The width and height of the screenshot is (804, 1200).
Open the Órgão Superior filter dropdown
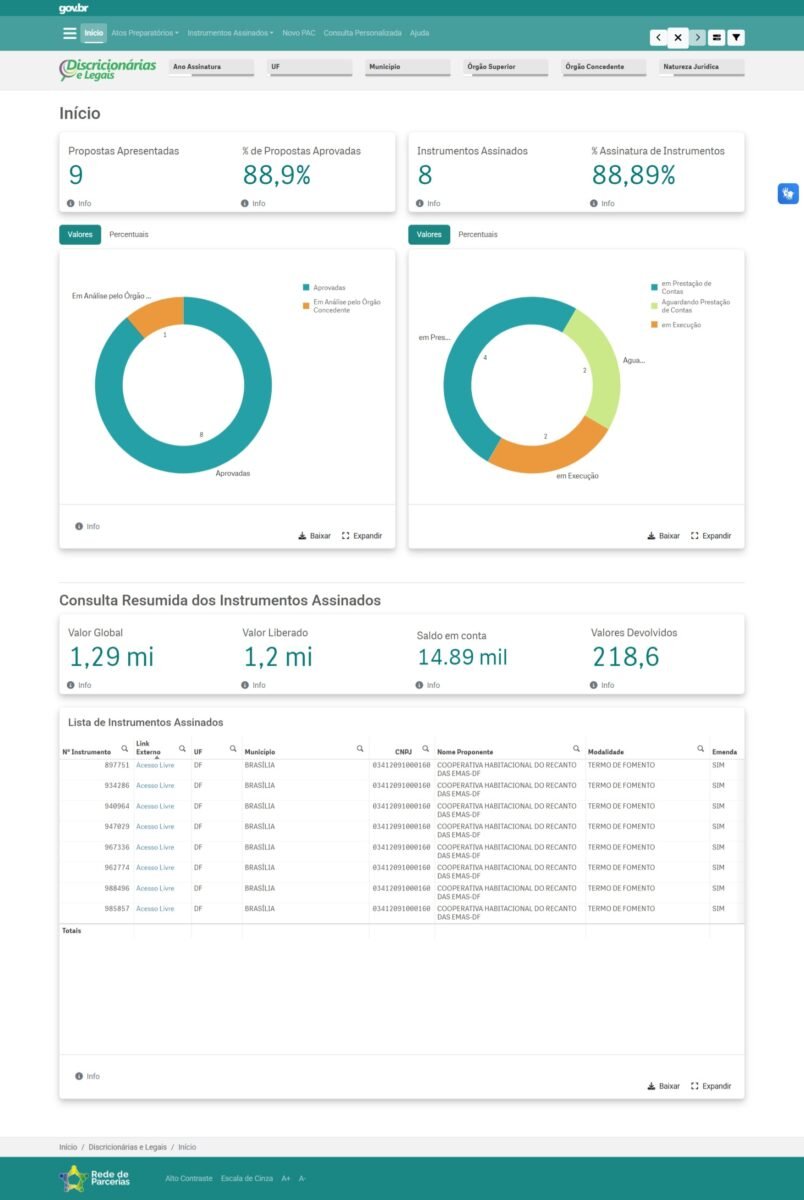[505, 67]
